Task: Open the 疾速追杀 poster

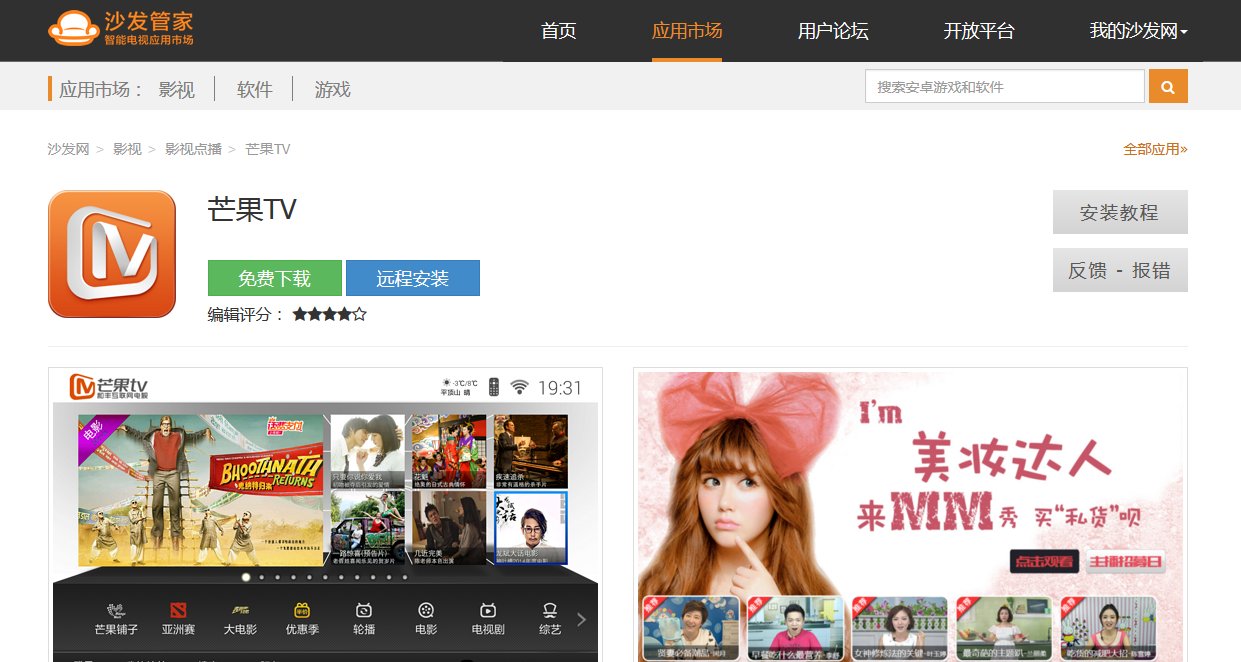Action: (530, 450)
